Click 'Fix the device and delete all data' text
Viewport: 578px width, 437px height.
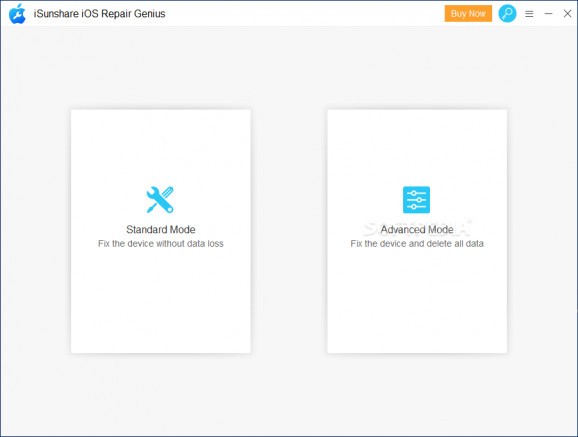point(417,243)
